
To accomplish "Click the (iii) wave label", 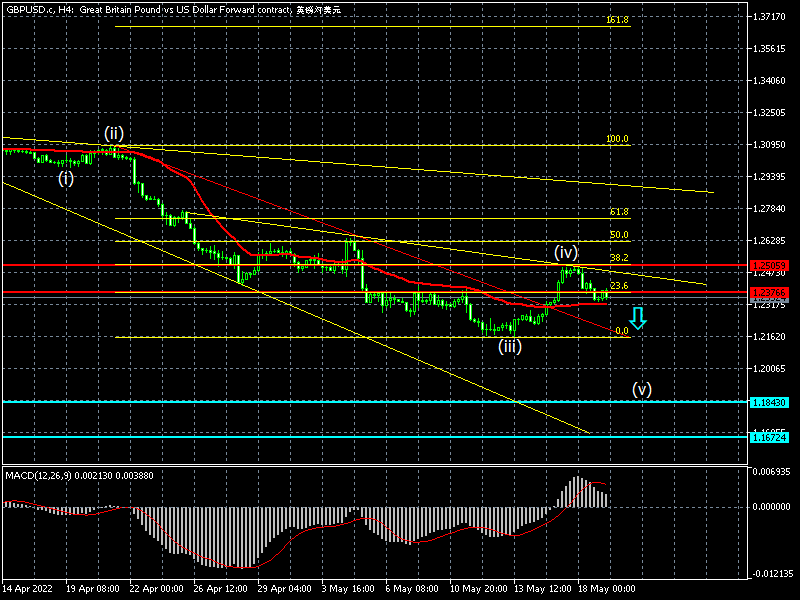I will (x=510, y=347).
